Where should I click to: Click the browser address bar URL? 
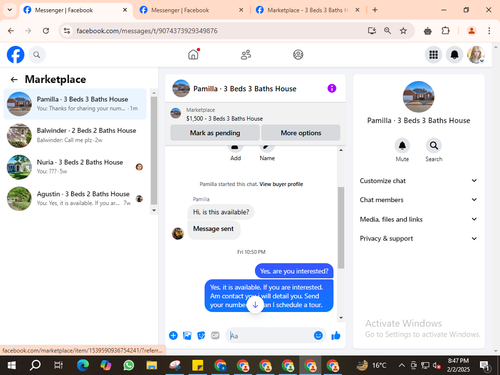[147, 31]
